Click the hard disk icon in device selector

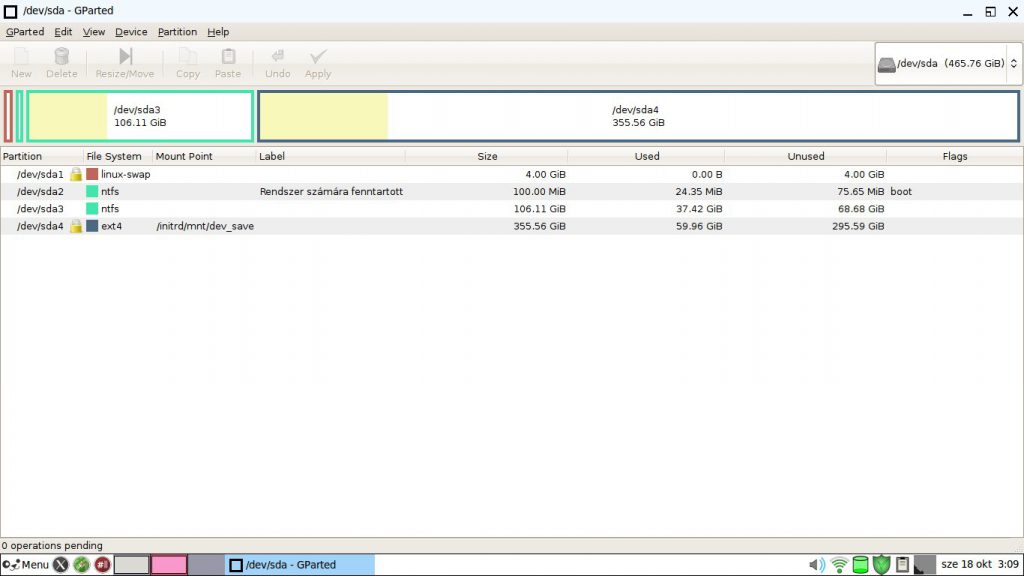(x=886, y=64)
